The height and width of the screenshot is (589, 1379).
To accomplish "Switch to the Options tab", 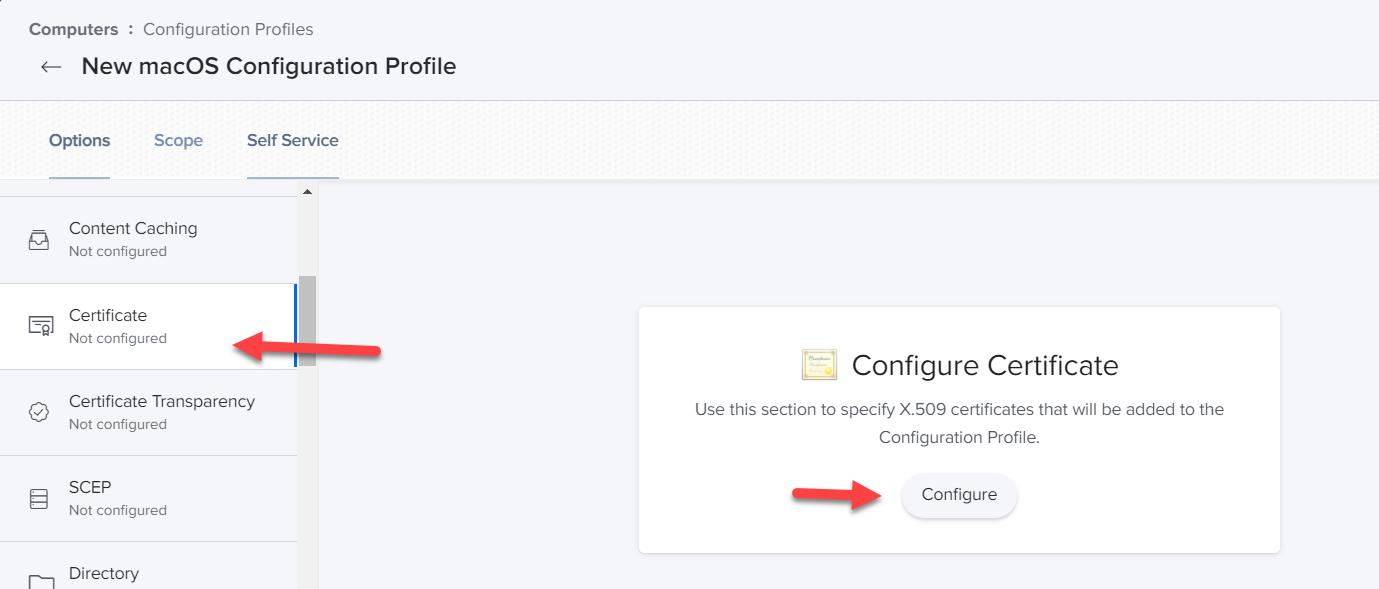I will tap(80, 141).
